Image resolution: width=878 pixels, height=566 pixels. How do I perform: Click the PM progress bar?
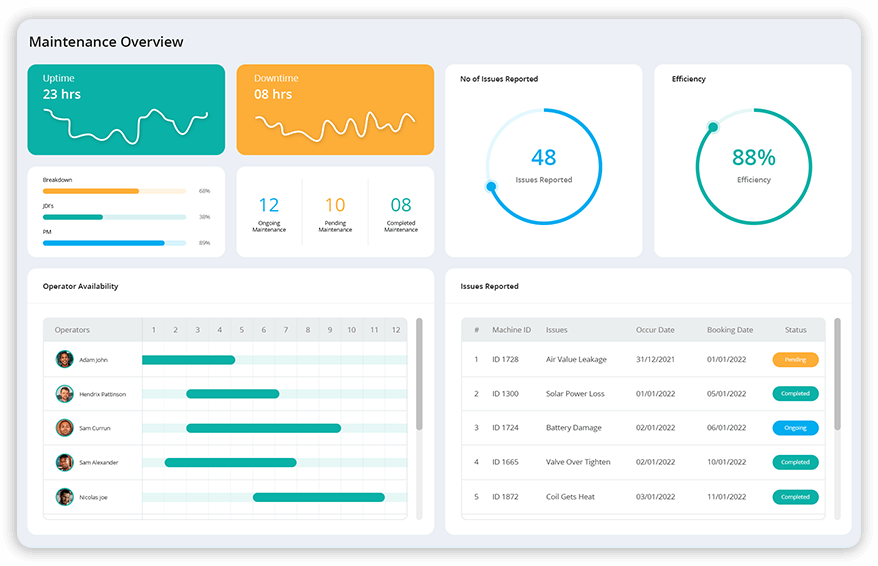coord(114,242)
